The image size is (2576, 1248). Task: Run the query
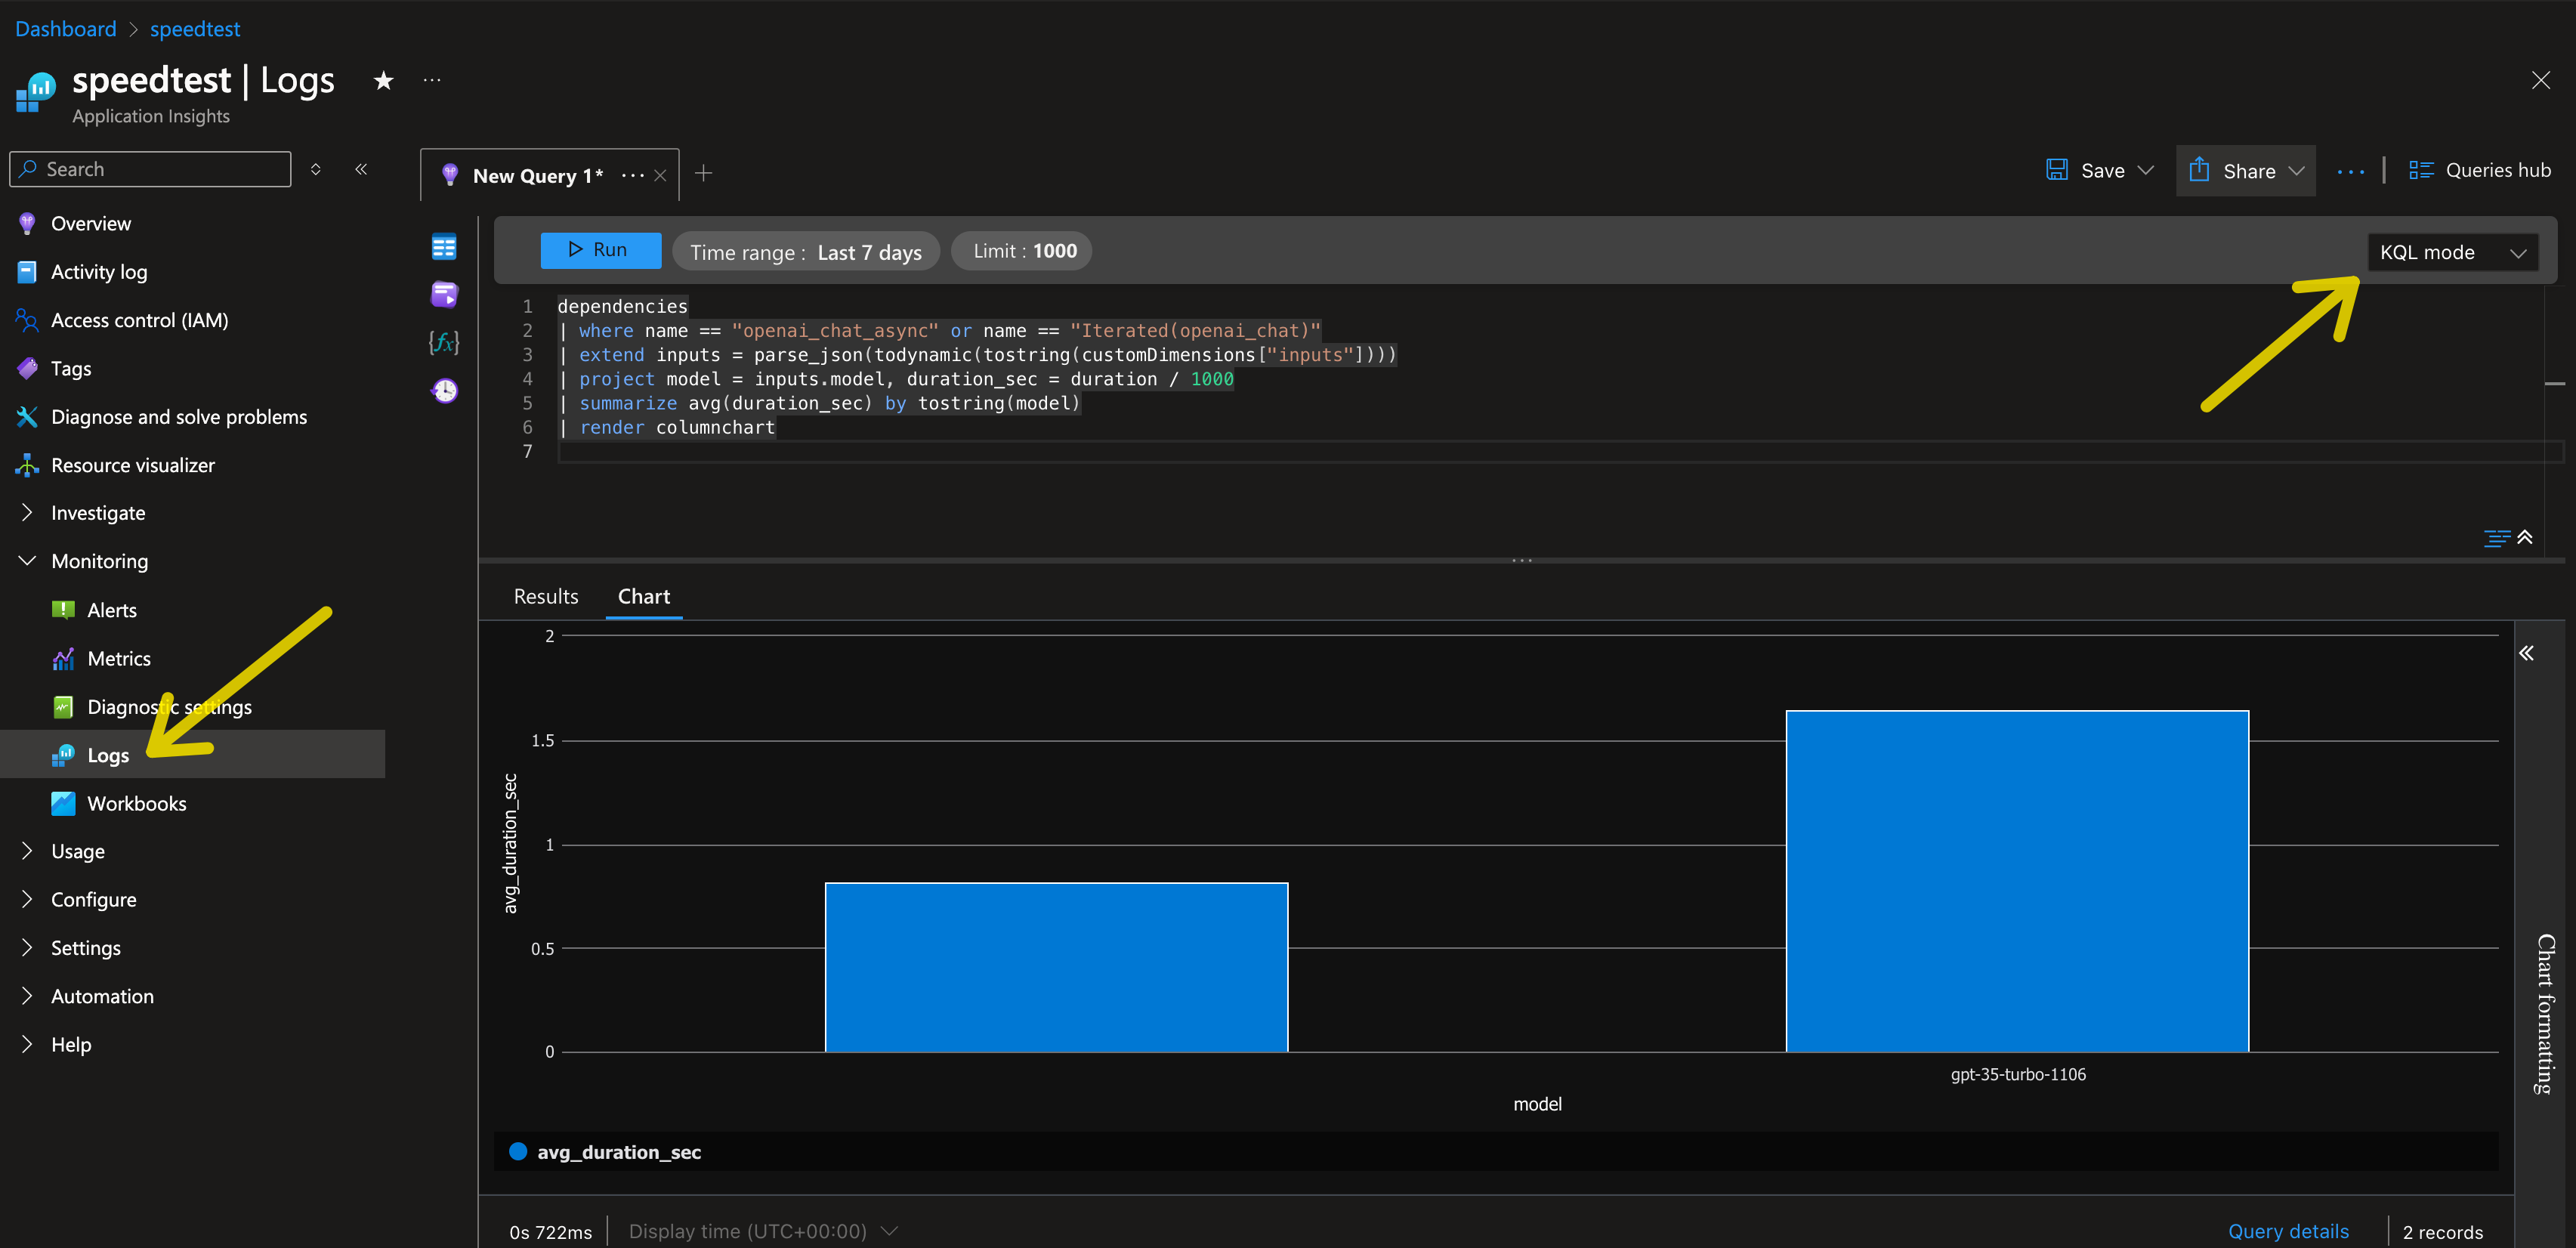click(x=600, y=250)
